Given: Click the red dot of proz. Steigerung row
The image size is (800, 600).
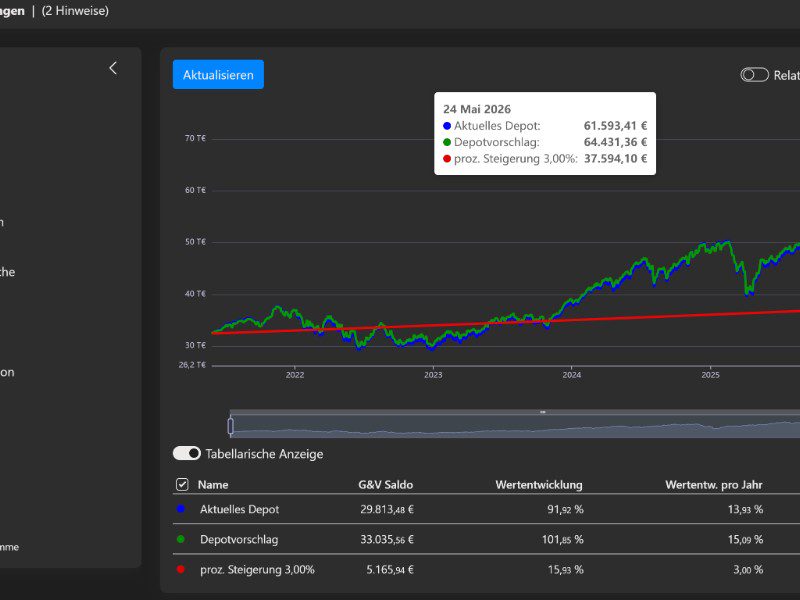Looking at the screenshot, I should [181, 569].
